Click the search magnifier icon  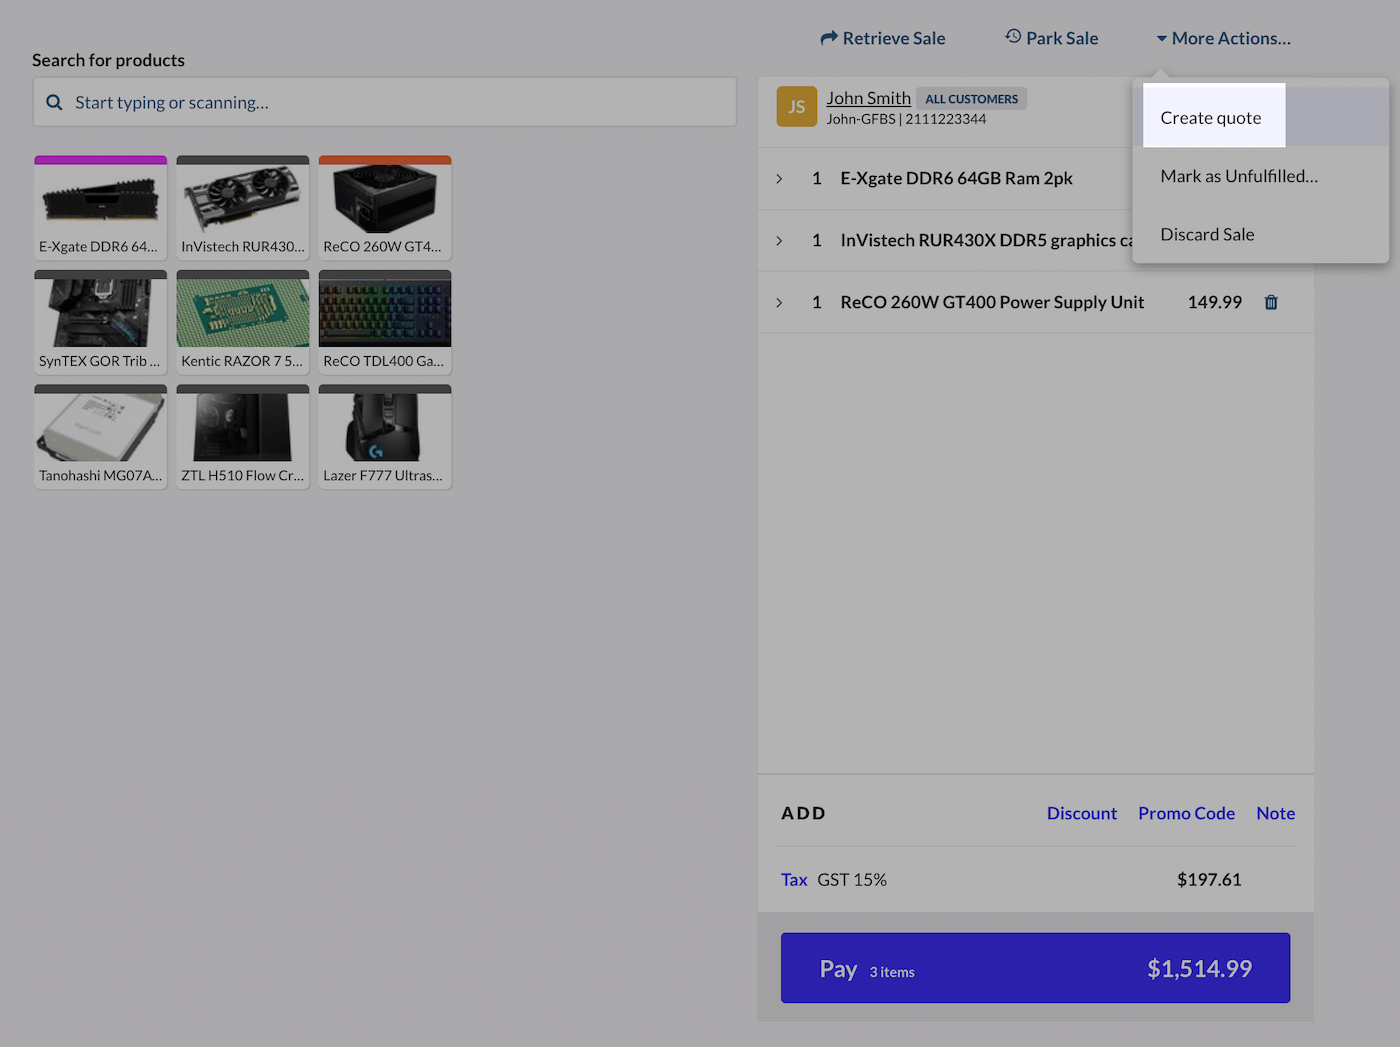tap(53, 102)
